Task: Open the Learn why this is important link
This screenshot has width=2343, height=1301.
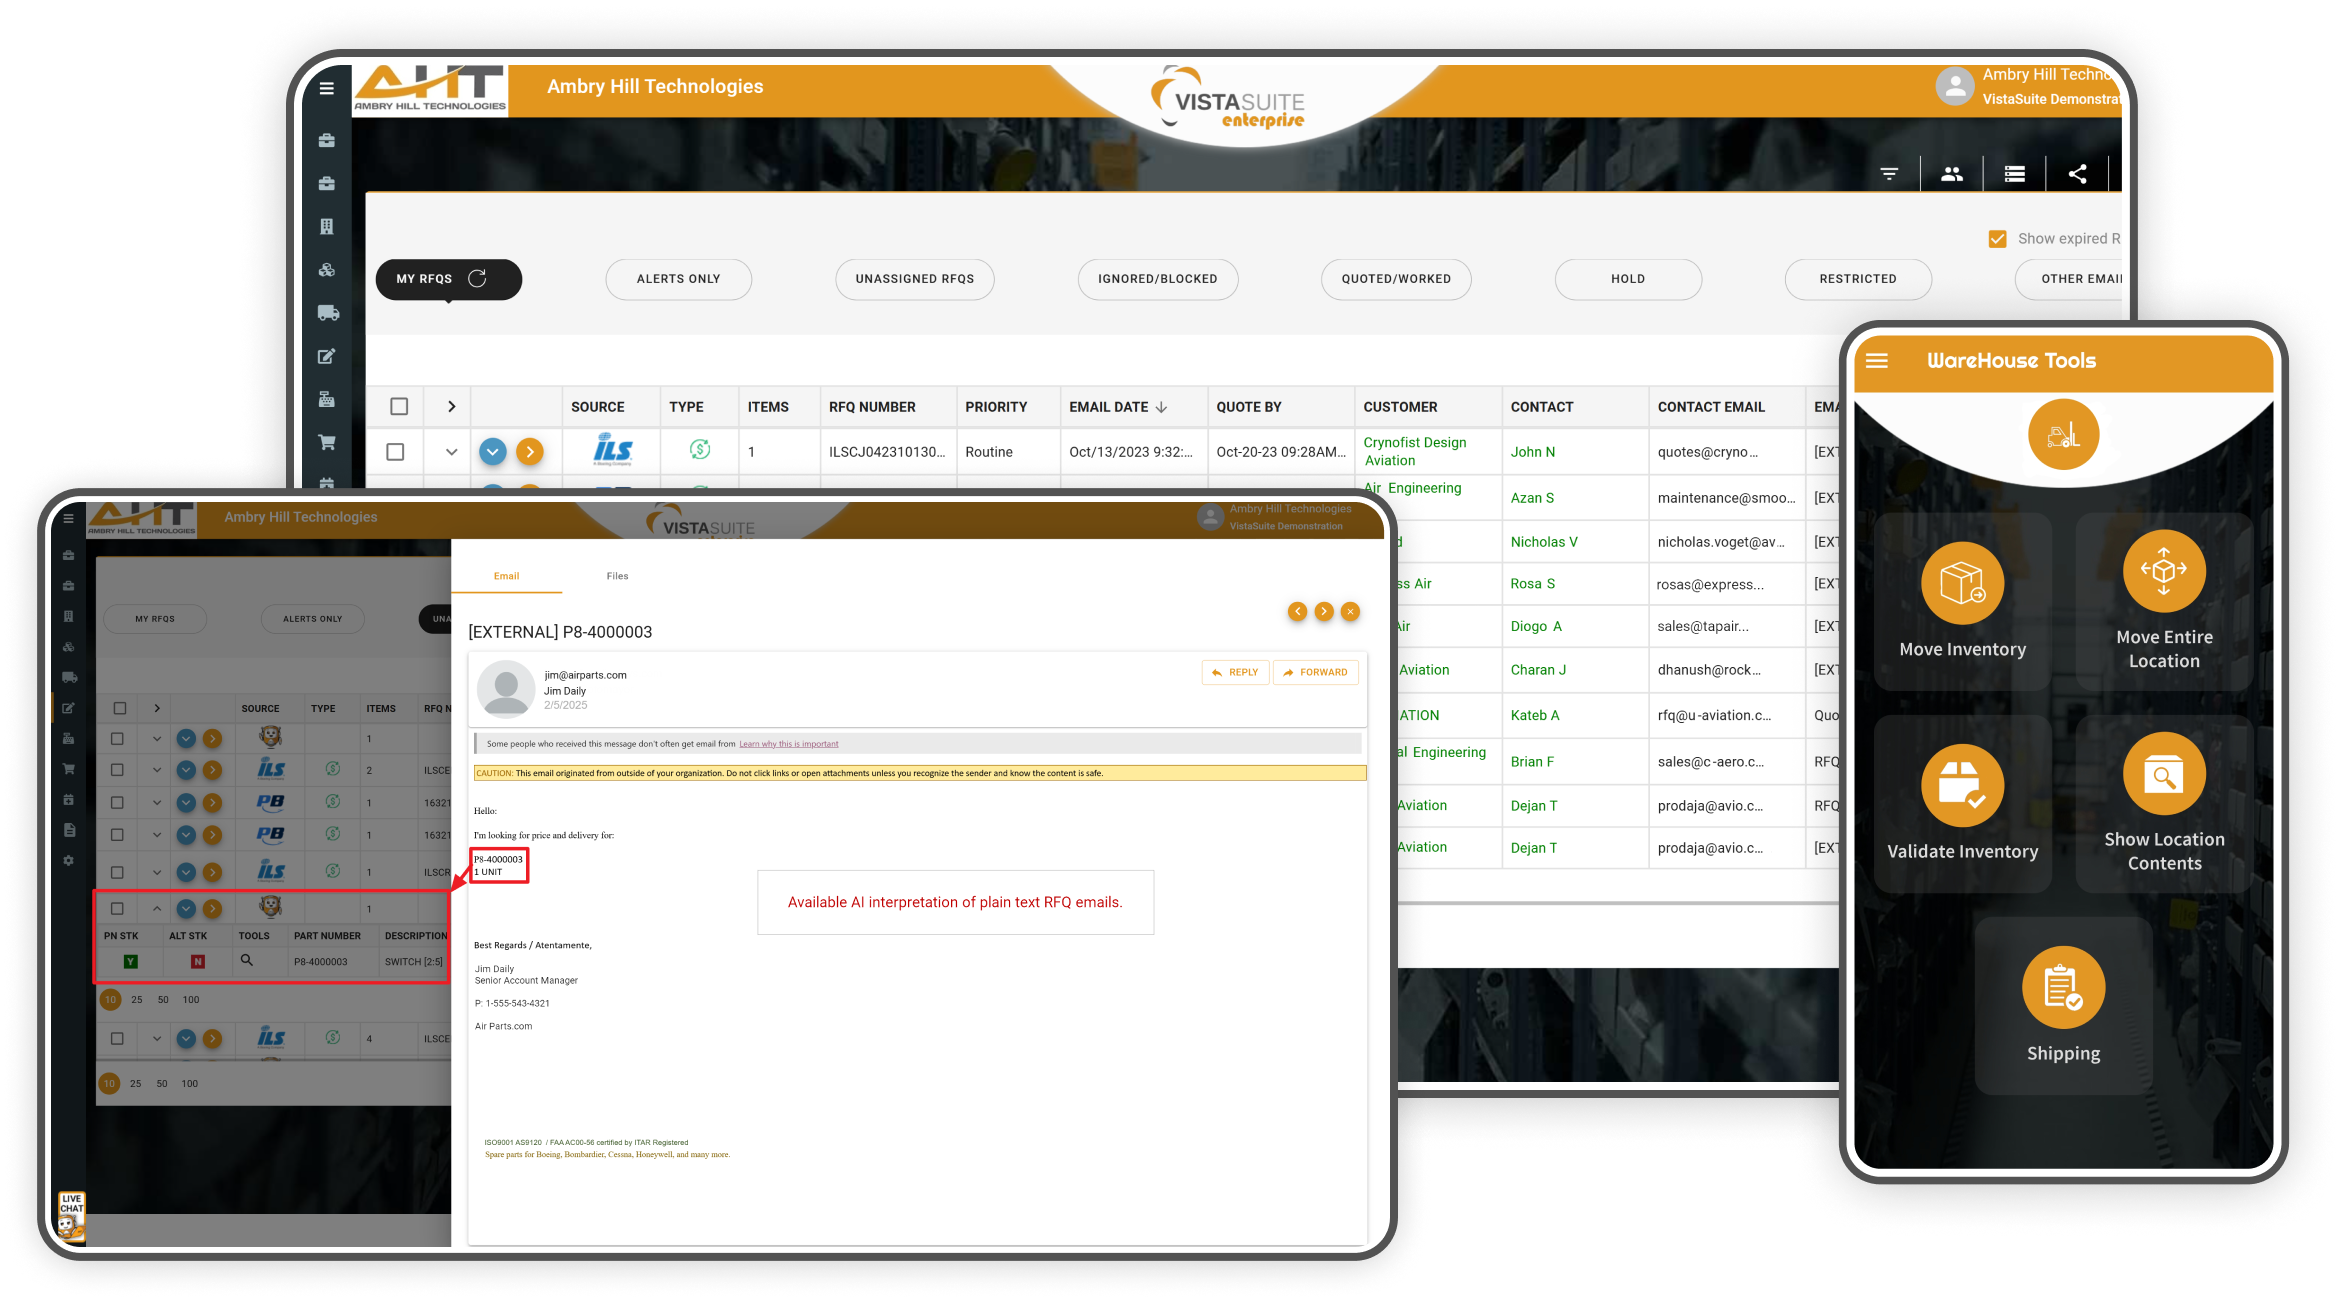Action: pos(789,743)
